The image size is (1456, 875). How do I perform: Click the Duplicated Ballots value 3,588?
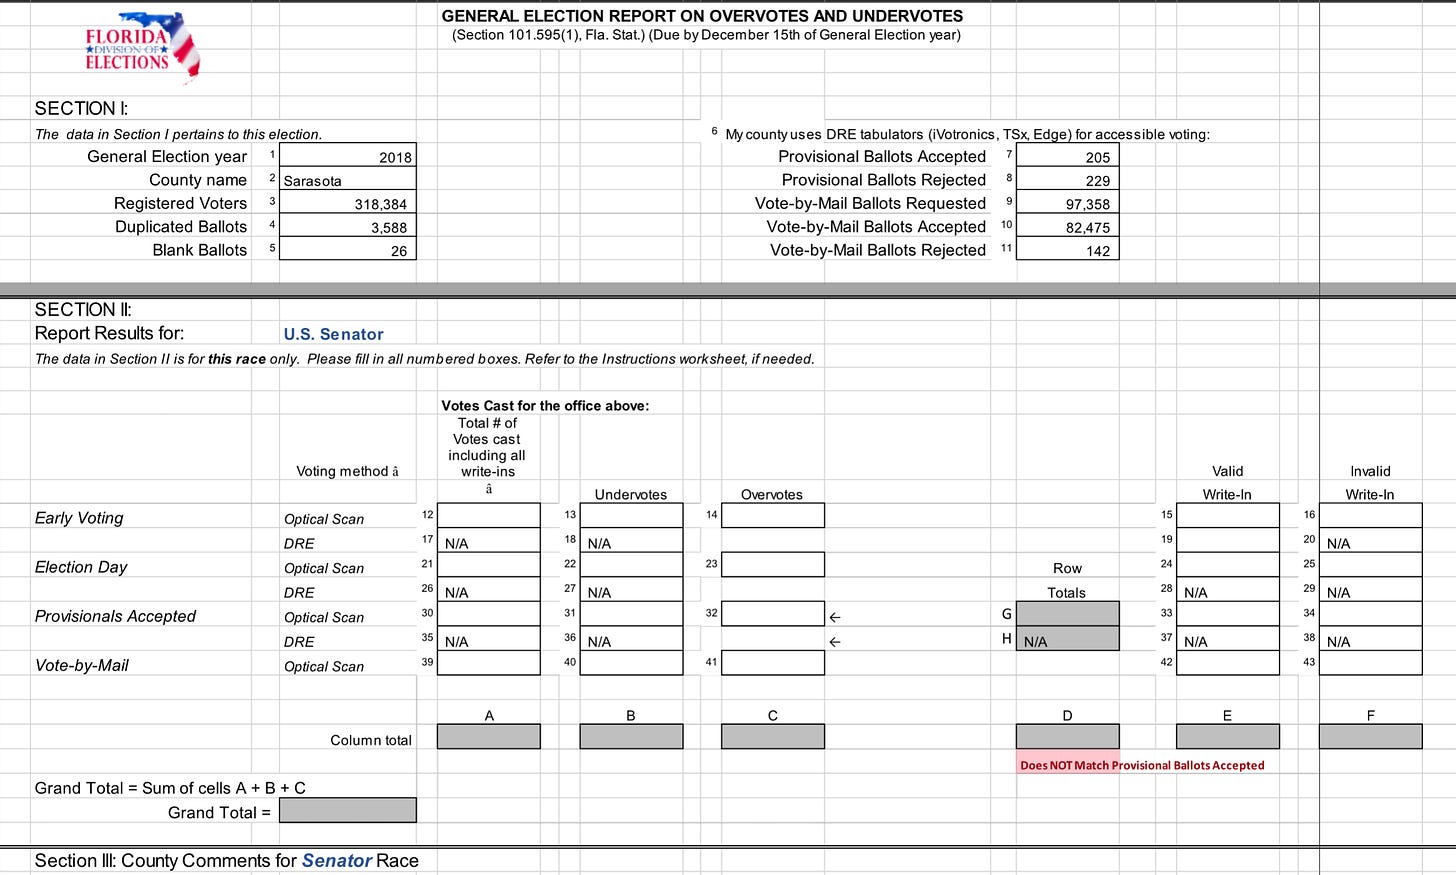click(x=347, y=226)
